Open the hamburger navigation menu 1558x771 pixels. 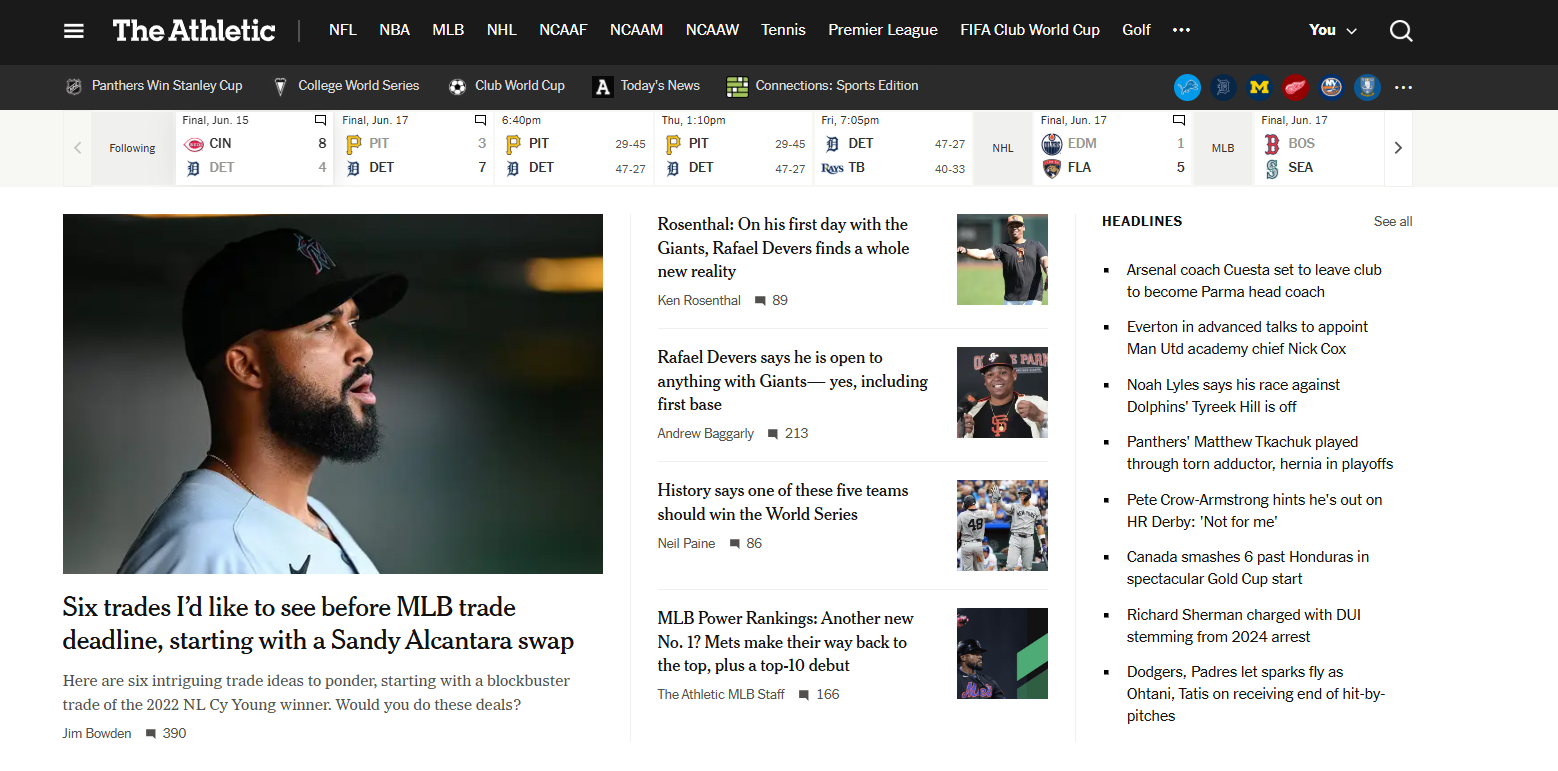coord(74,31)
